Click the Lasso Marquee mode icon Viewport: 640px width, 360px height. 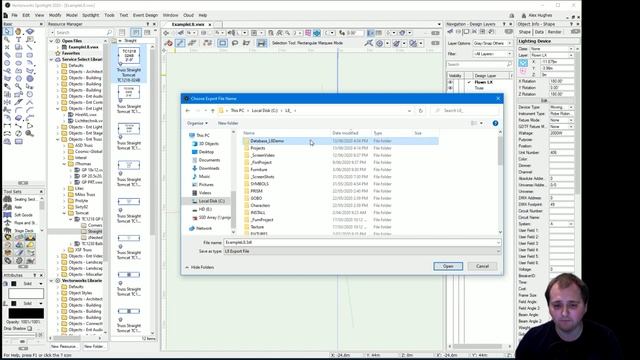tap(235, 43)
